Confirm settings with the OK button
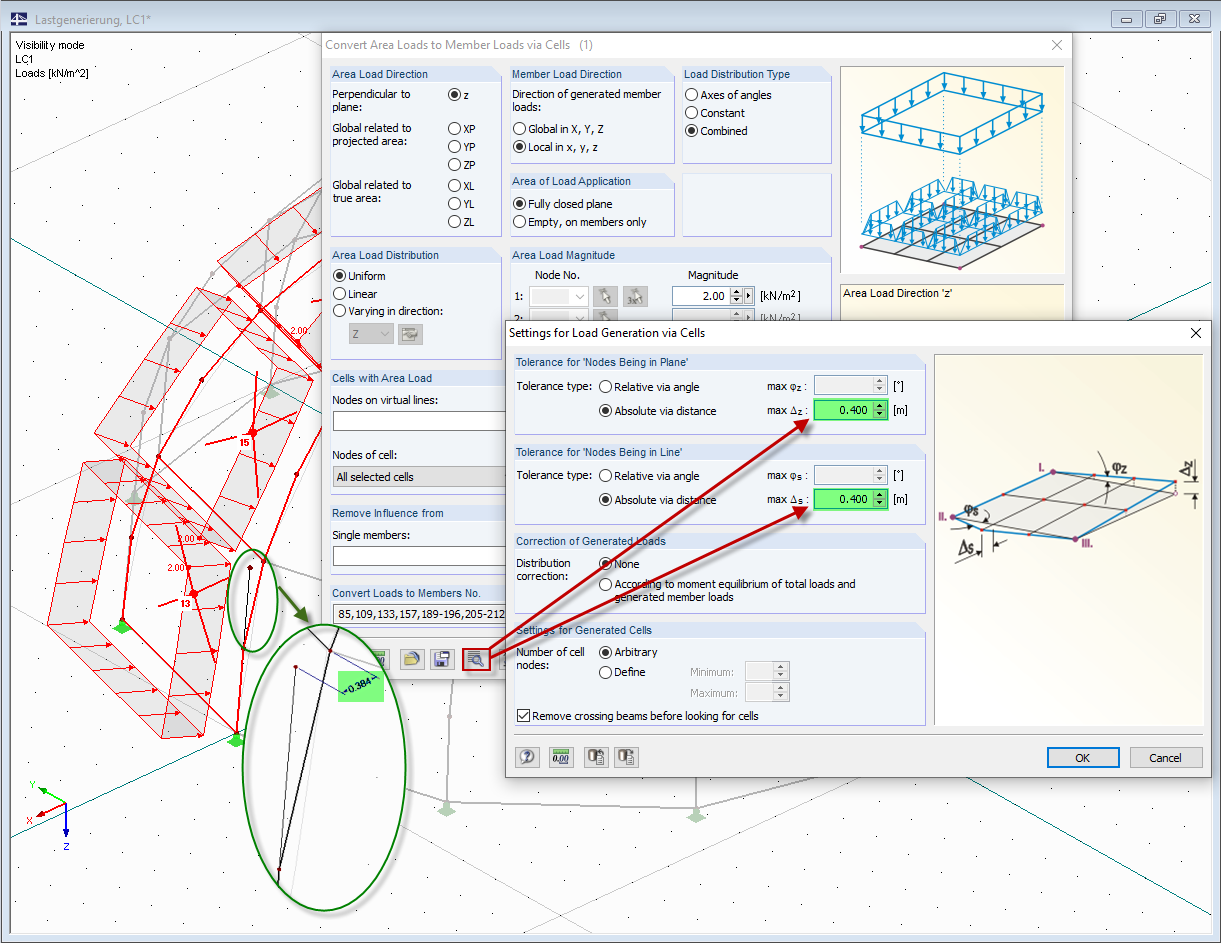Screen dimensions: 1221x943 tap(1083, 758)
